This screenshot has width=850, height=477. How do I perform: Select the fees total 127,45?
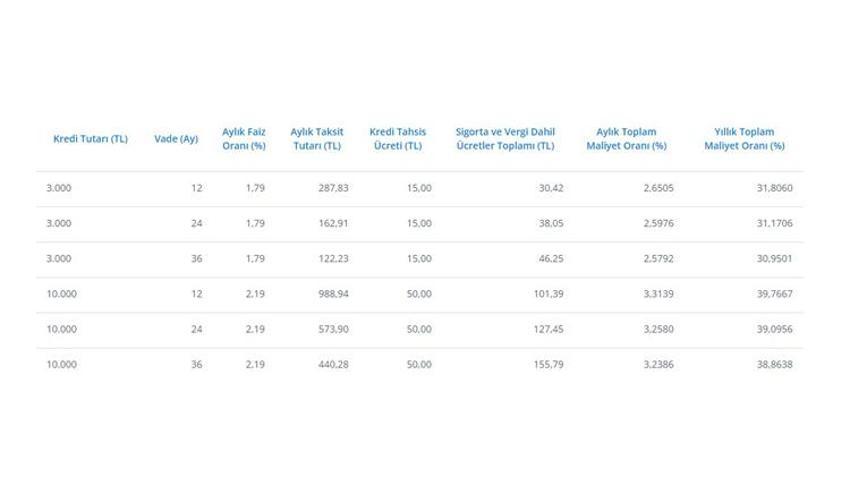point(549,329)
